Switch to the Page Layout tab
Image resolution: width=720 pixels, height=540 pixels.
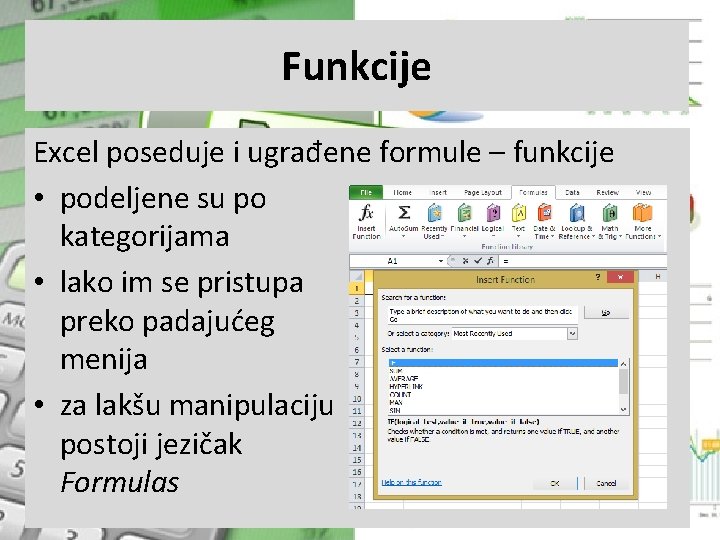coord(483,192)
